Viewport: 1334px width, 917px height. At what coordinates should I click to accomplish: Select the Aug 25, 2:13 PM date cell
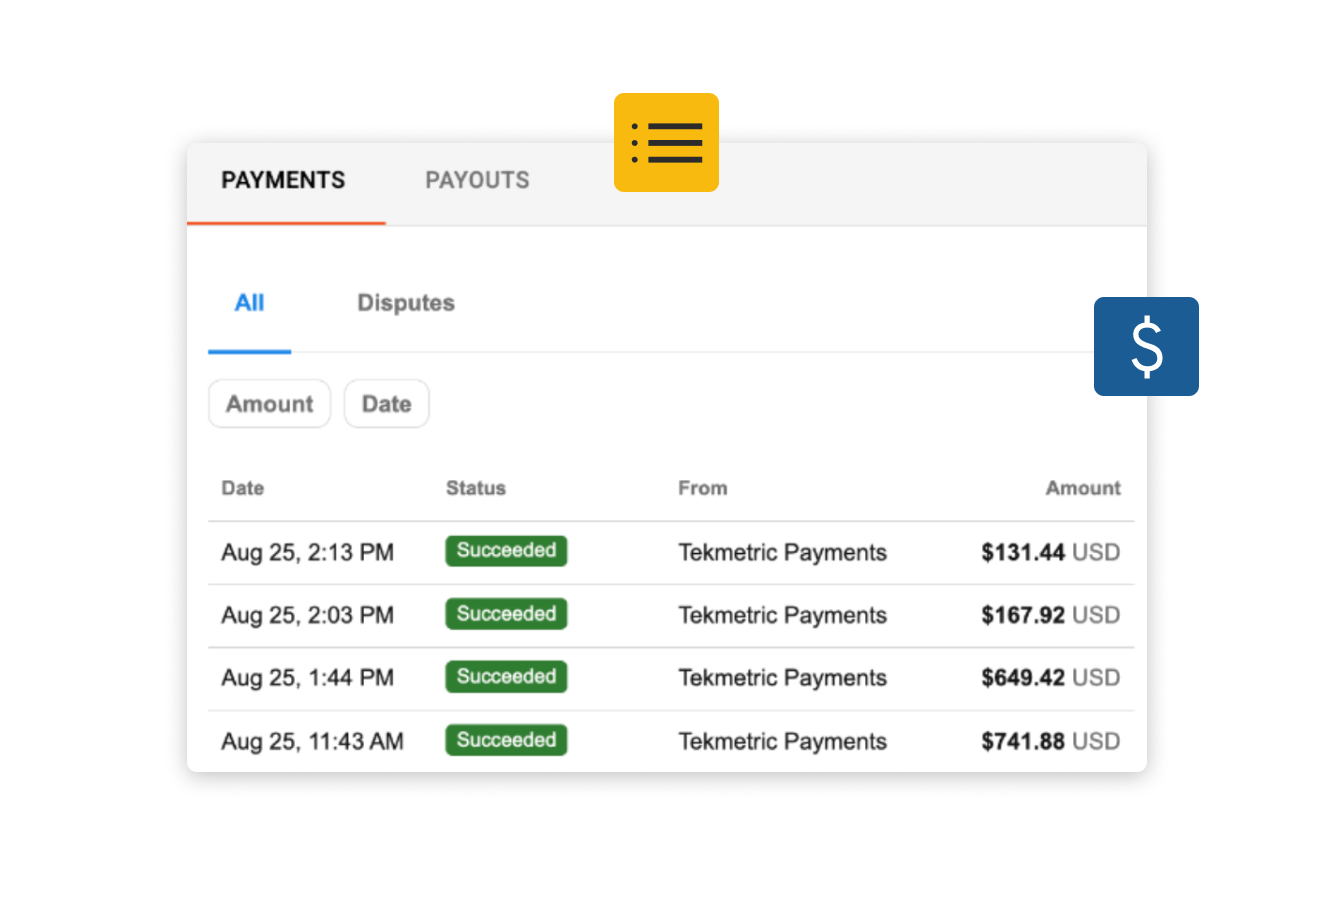point(308,552)
